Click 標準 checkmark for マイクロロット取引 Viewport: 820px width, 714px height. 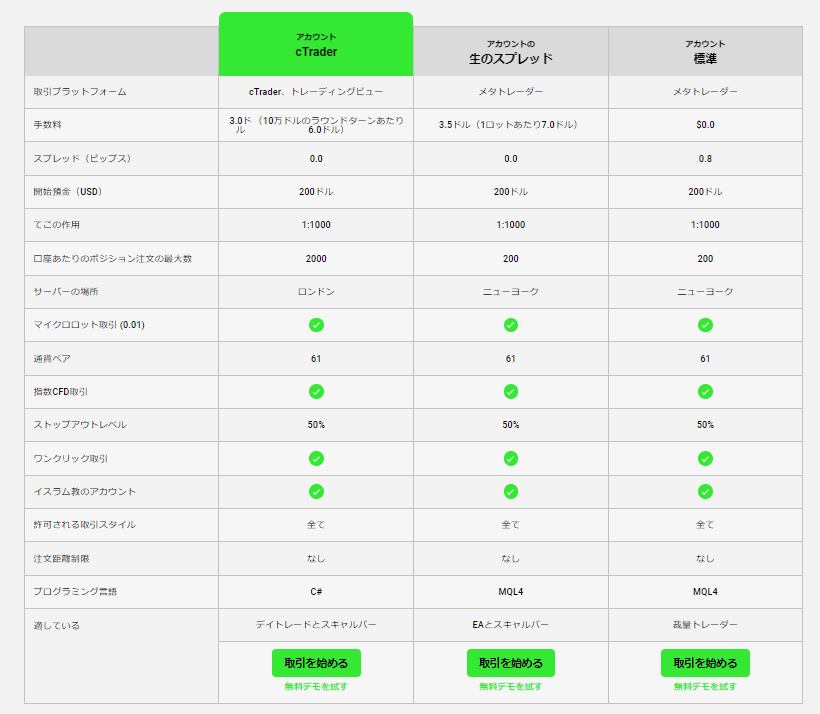705,325
